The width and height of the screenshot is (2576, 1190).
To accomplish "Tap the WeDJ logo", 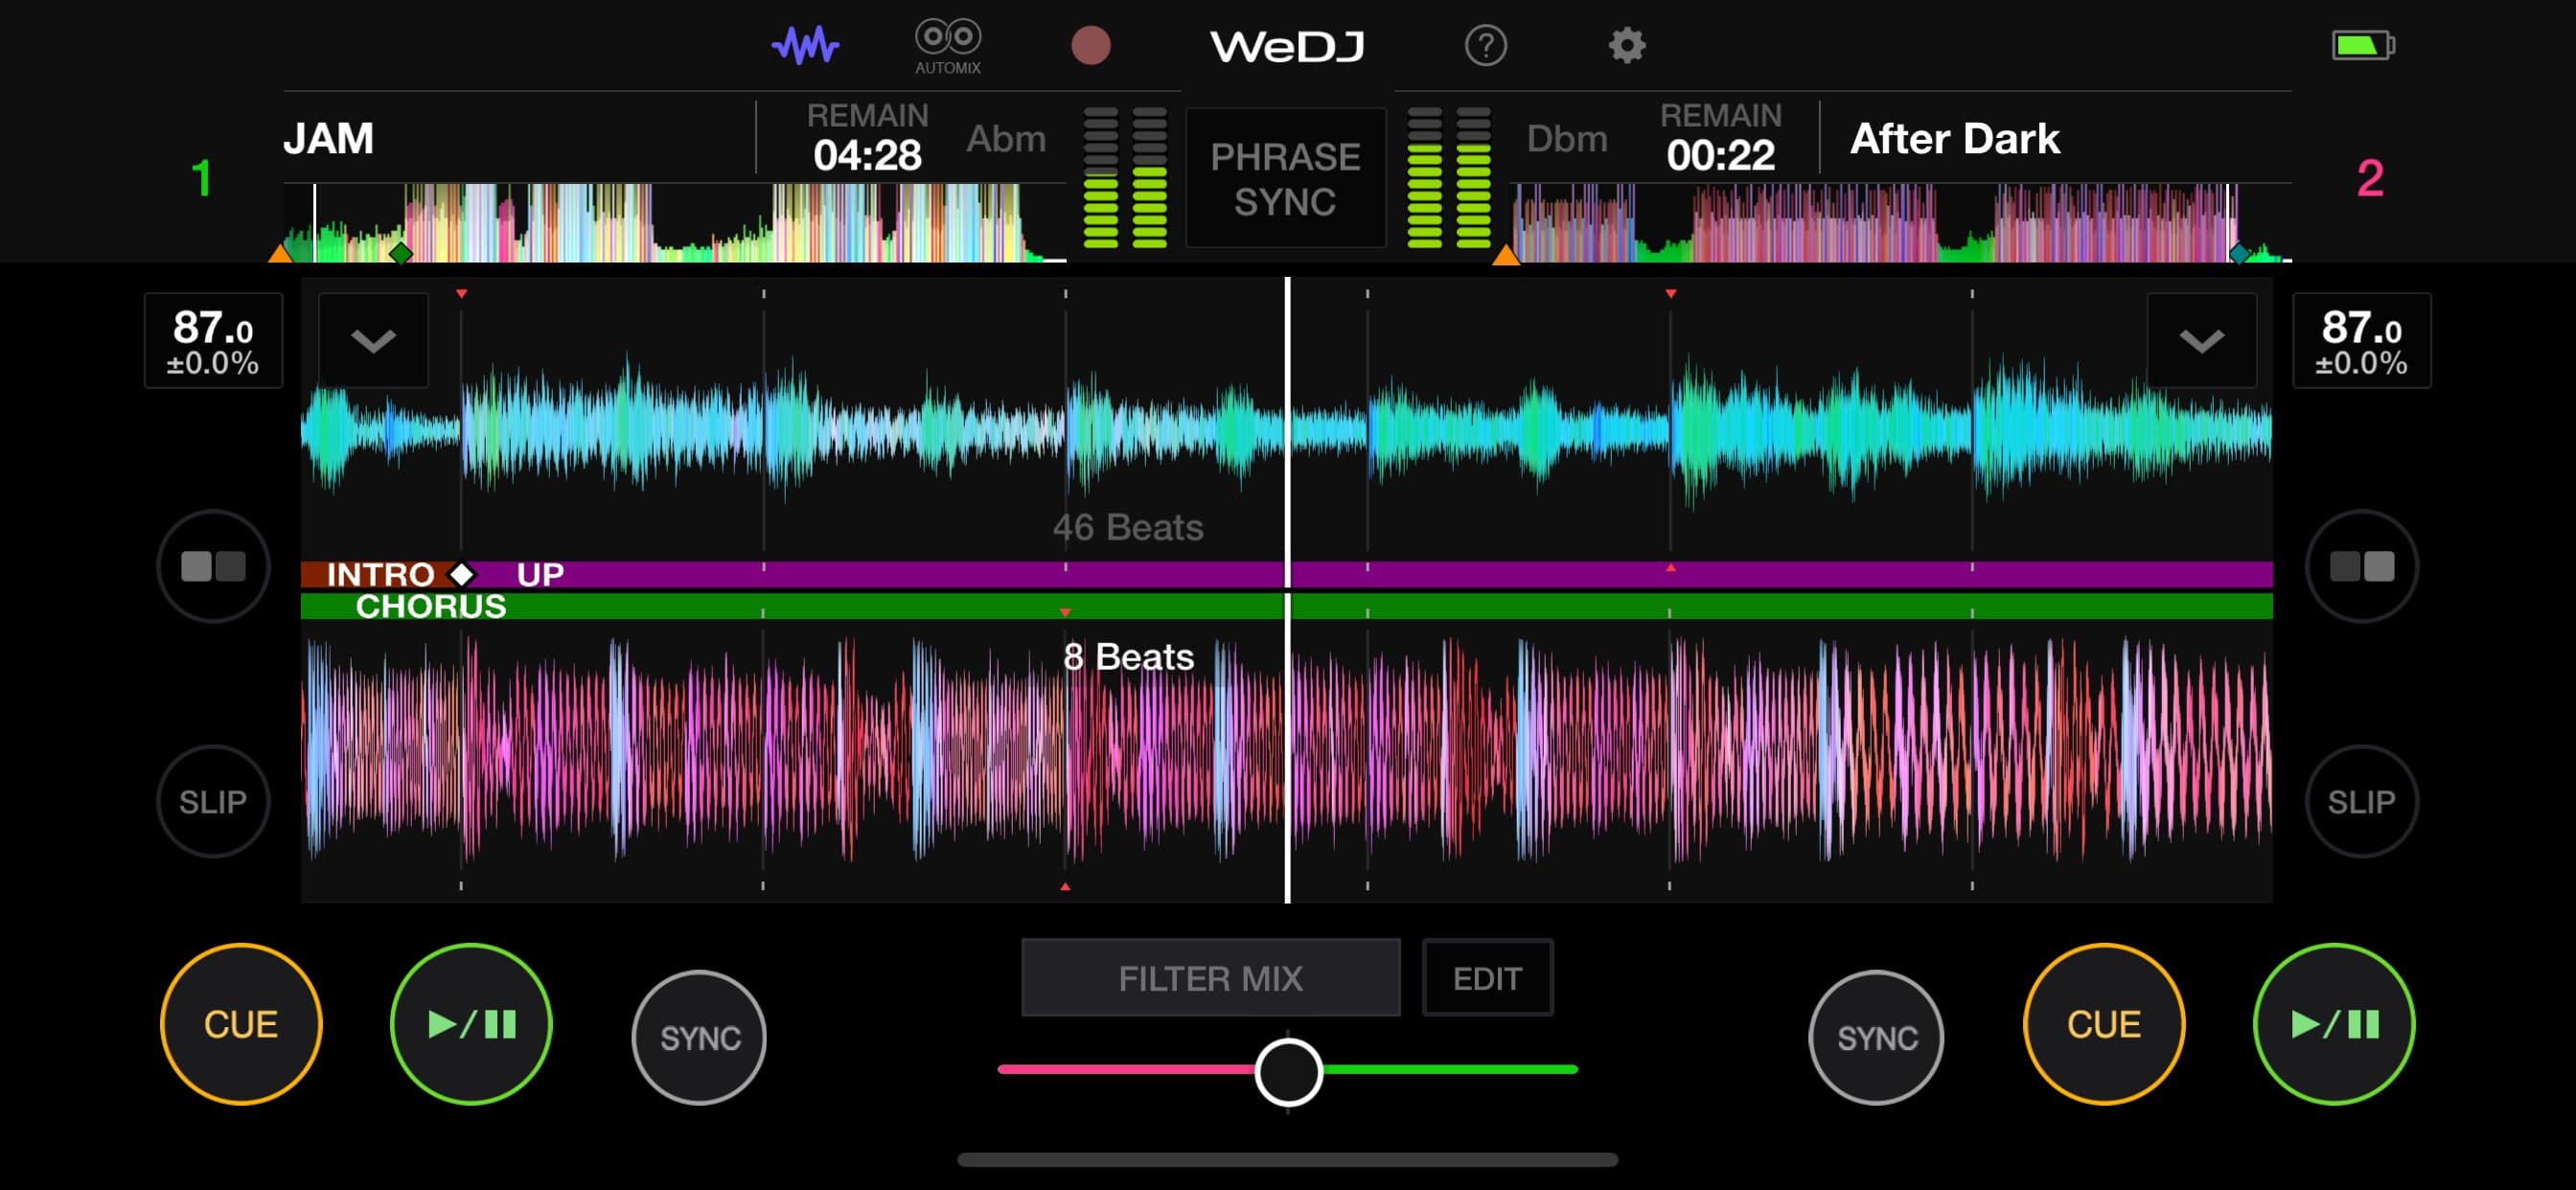I will coord(1286,46).
